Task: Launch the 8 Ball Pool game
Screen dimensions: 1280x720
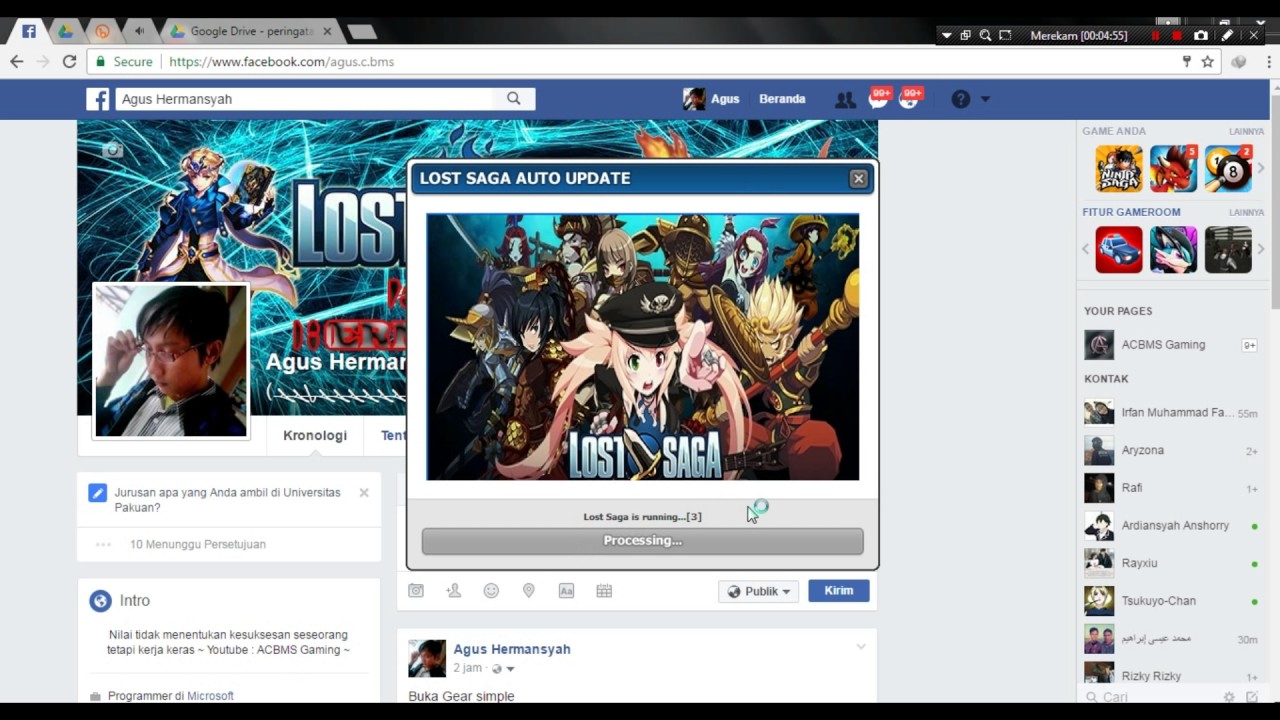Action: pyautogui.click(x=1228, y=168)
